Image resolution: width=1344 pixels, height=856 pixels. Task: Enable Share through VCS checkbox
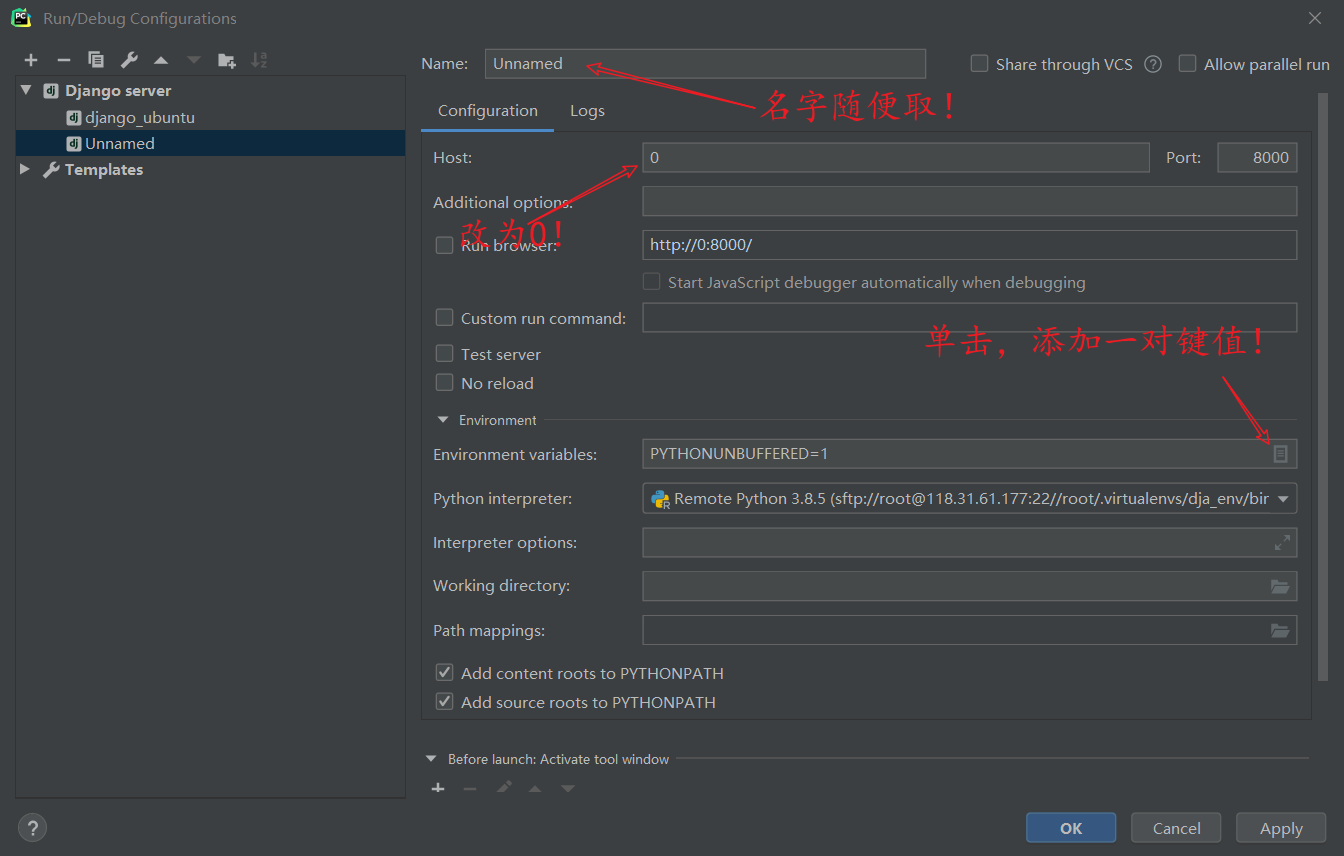click(980, 64)
